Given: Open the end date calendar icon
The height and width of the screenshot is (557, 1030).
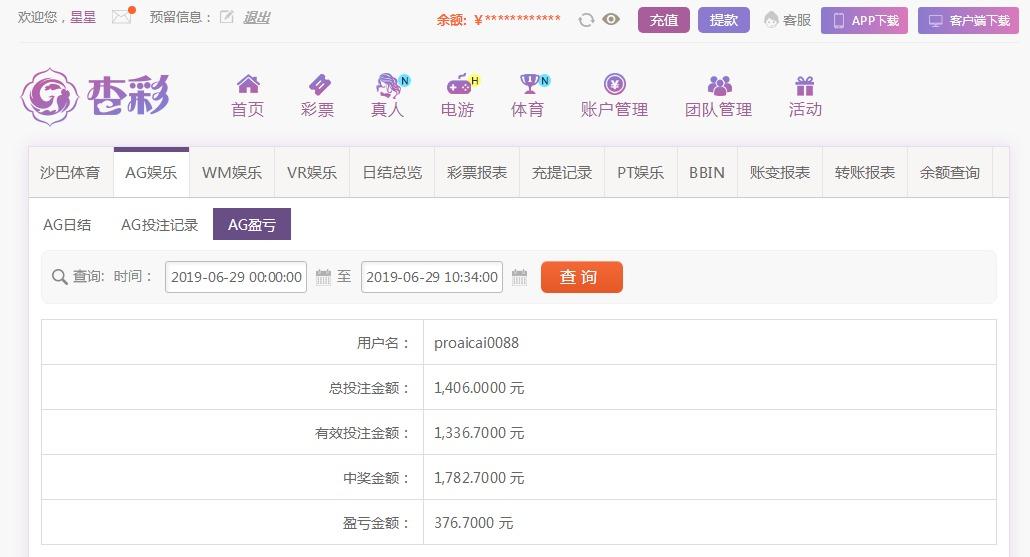Looking at the screenshot, I should 519,277.
